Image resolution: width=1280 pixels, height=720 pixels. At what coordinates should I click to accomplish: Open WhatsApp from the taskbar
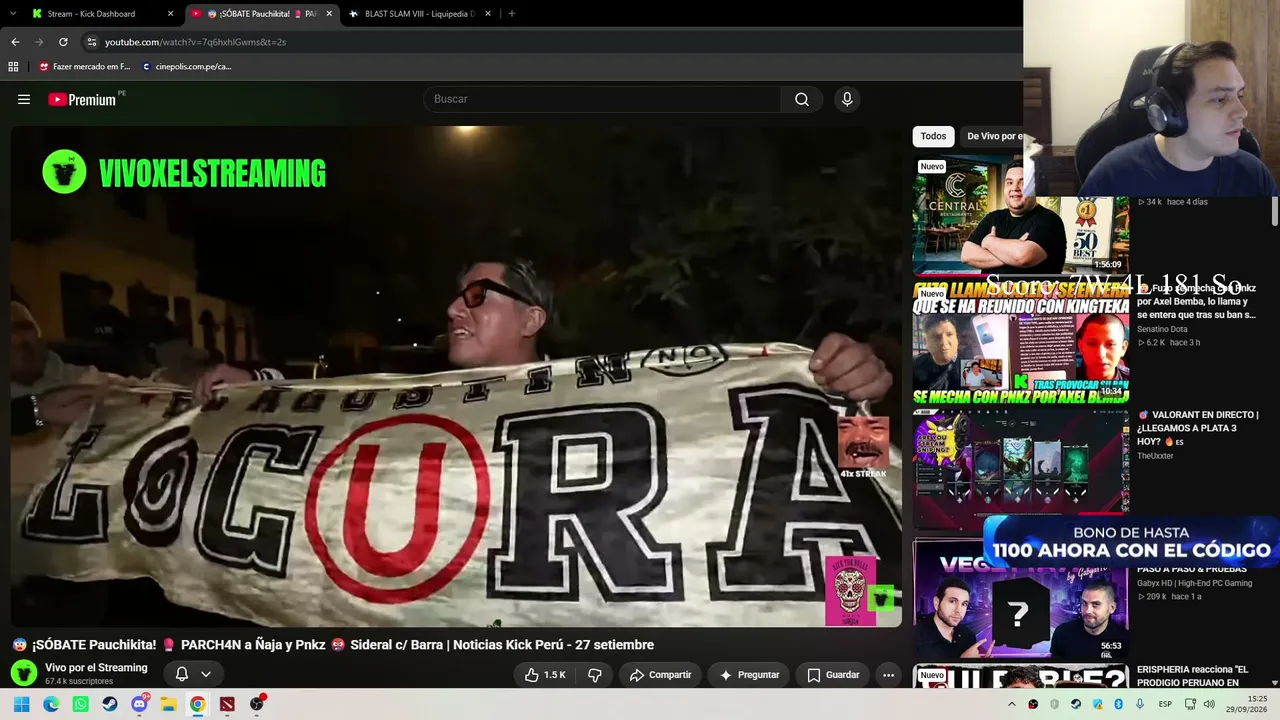(x=80, y=704)
